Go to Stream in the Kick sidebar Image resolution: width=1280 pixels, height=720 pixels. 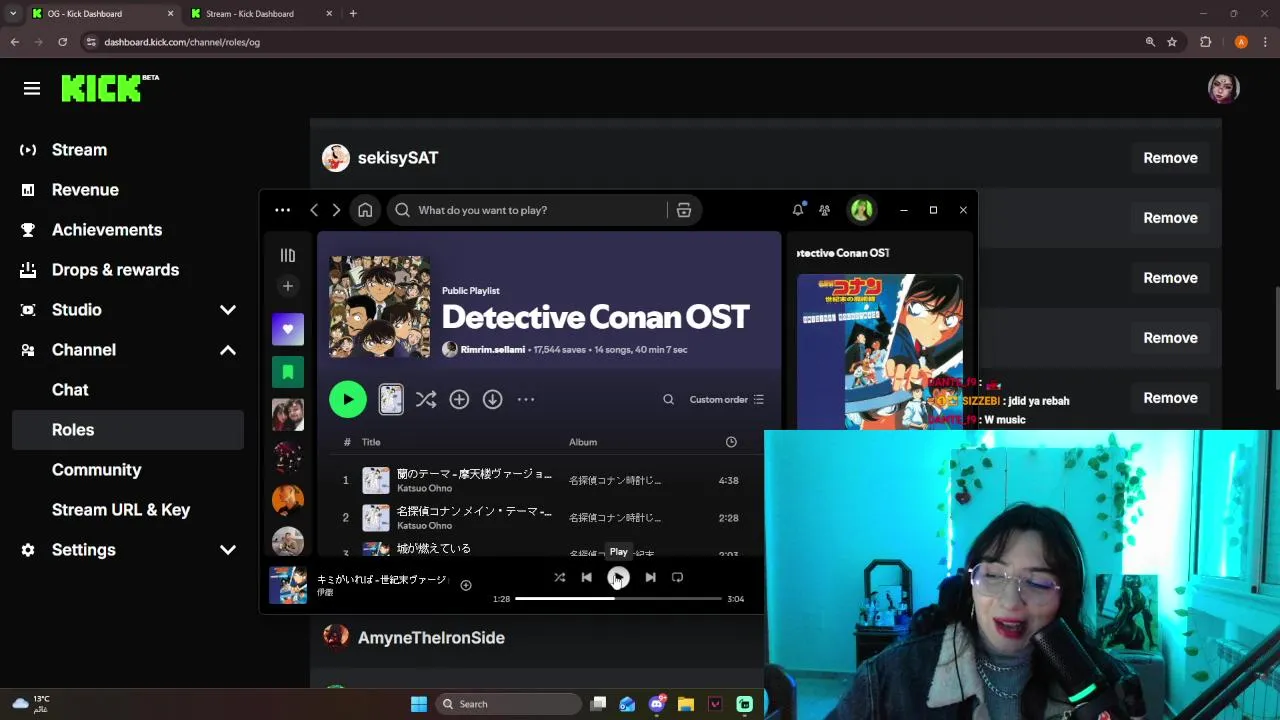(79, 150)
